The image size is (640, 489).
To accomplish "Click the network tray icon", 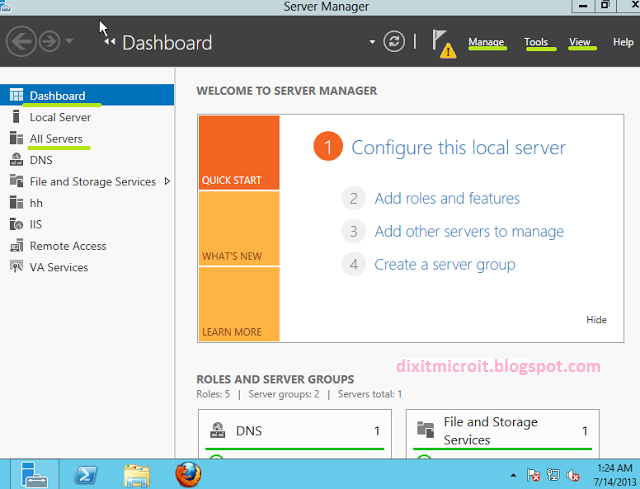I will 553,475.
